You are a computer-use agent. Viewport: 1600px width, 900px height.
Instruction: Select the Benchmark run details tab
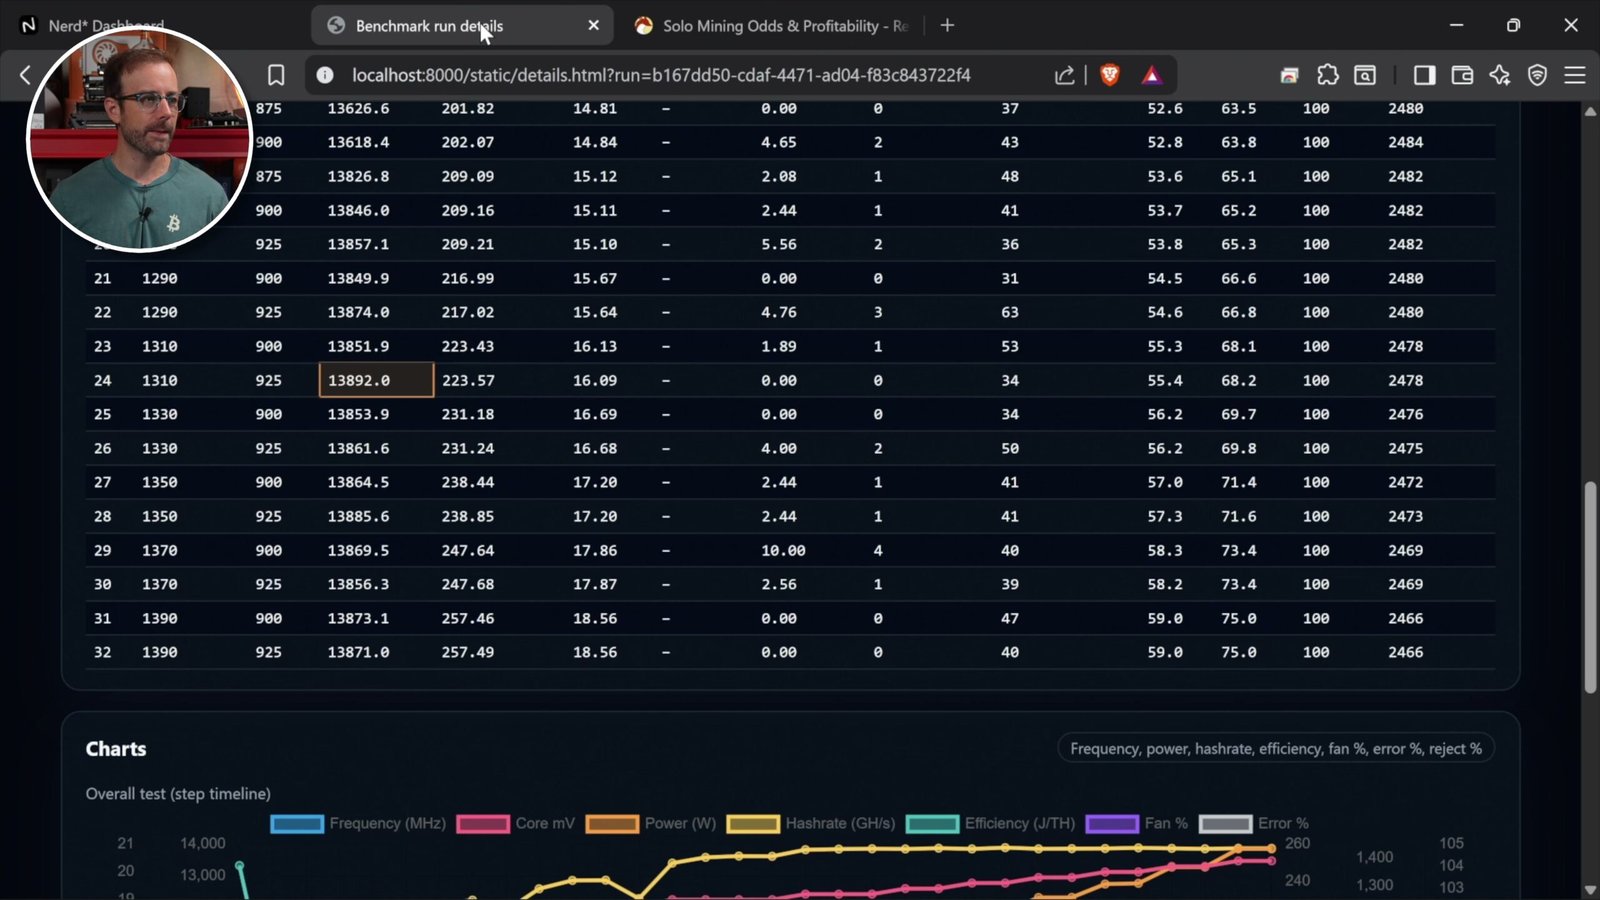(463, 25)
